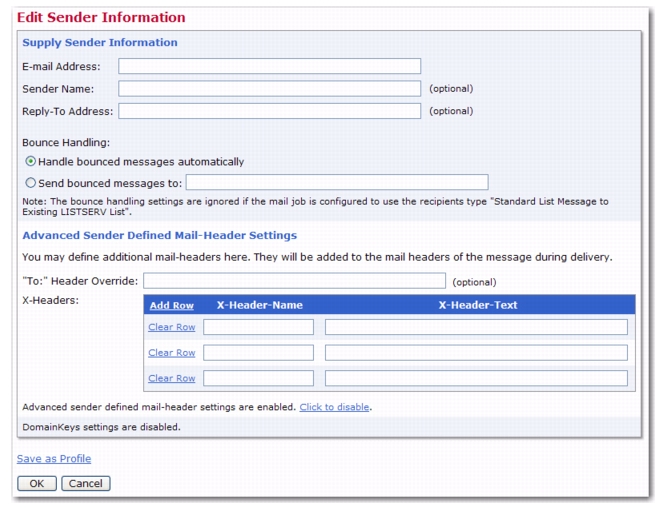Click the X-Headers label
Image resolution: width=664 pixels, height=514 pixels.
pyautogui.click(x=50, y=301)
